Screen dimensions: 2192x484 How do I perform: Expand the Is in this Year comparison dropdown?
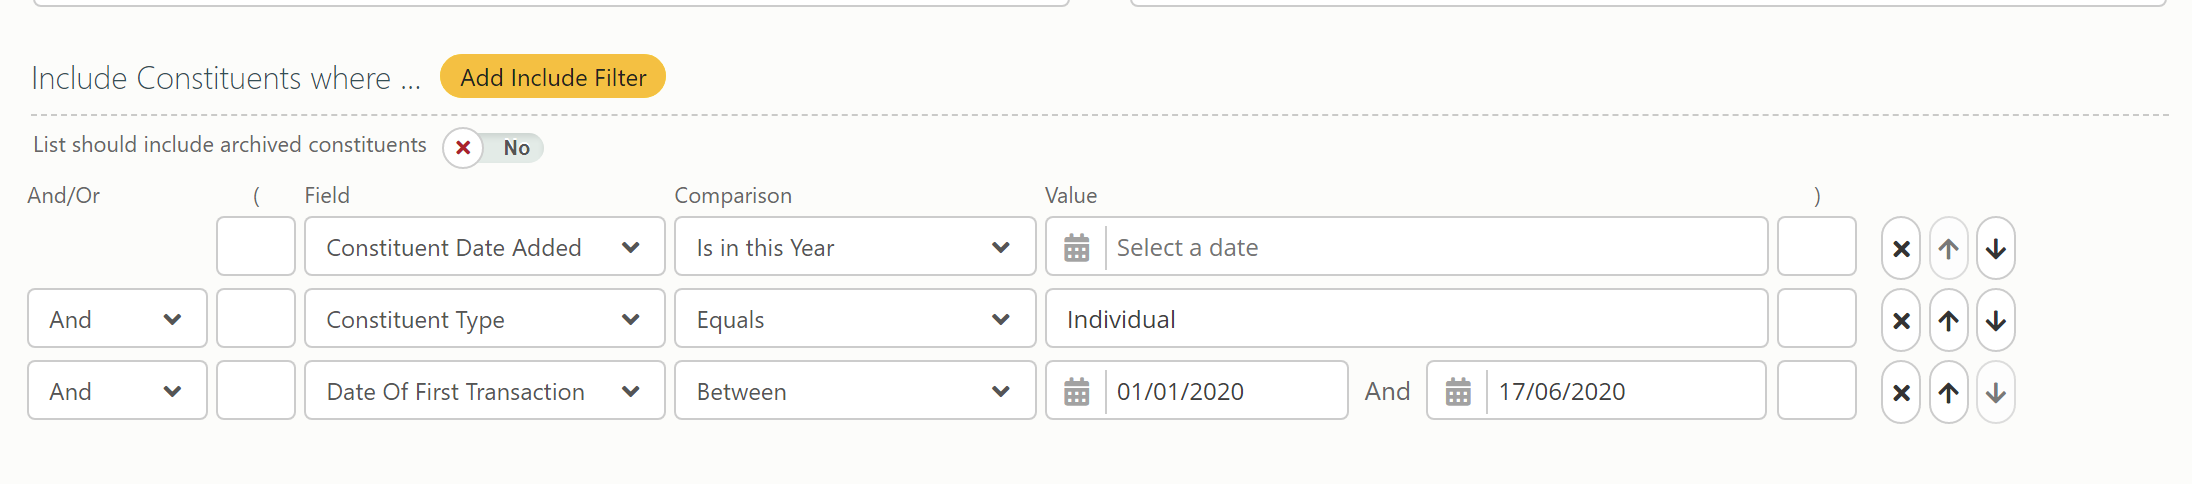click(x=855, y=247)
